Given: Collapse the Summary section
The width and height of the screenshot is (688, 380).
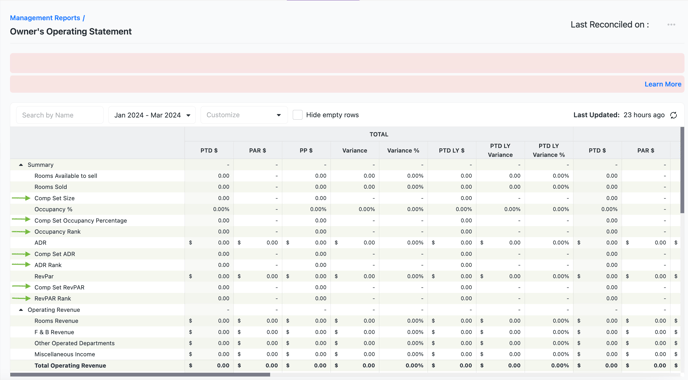Looking at the screenshot, I should (x=21, y=165).
